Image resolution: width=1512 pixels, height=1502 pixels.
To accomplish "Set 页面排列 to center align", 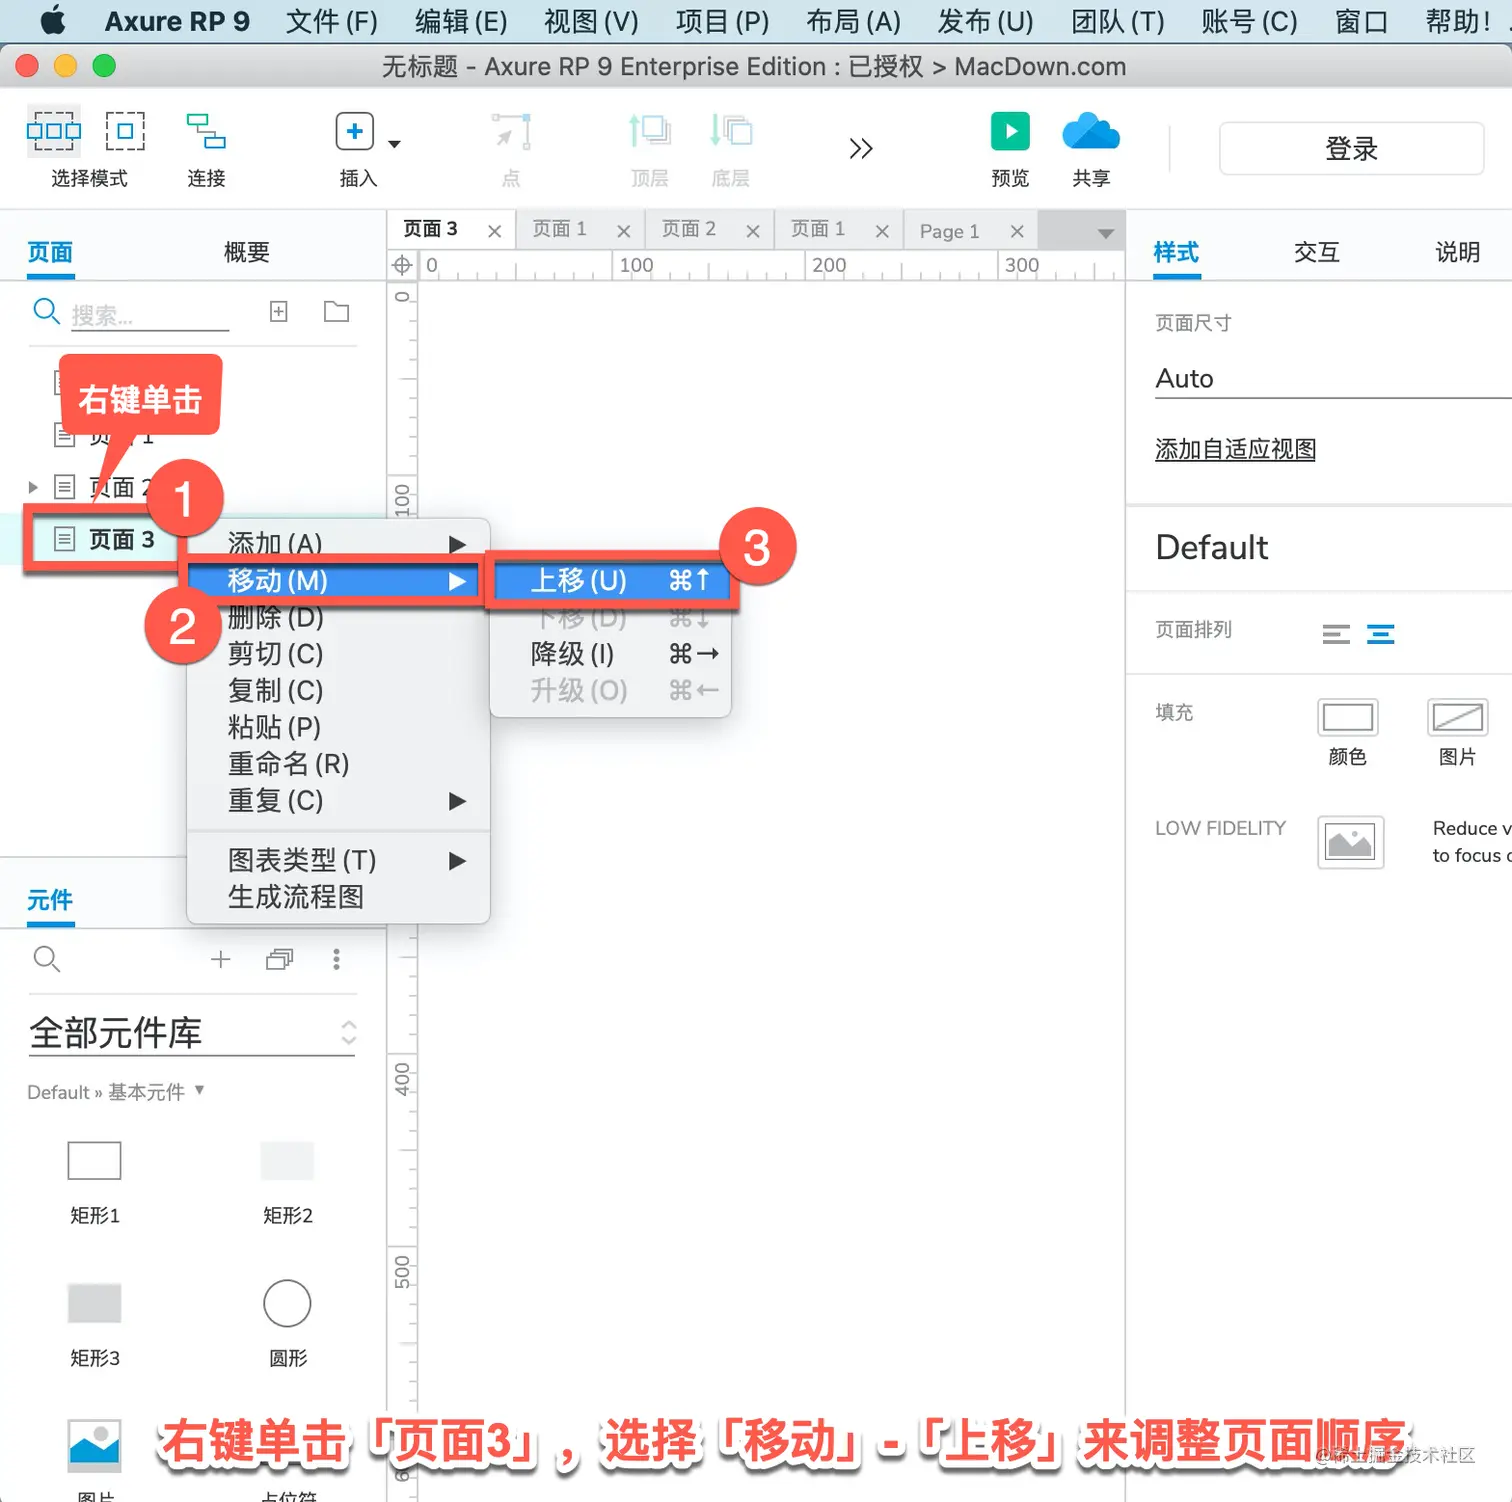I will [x=1381, y=634].
